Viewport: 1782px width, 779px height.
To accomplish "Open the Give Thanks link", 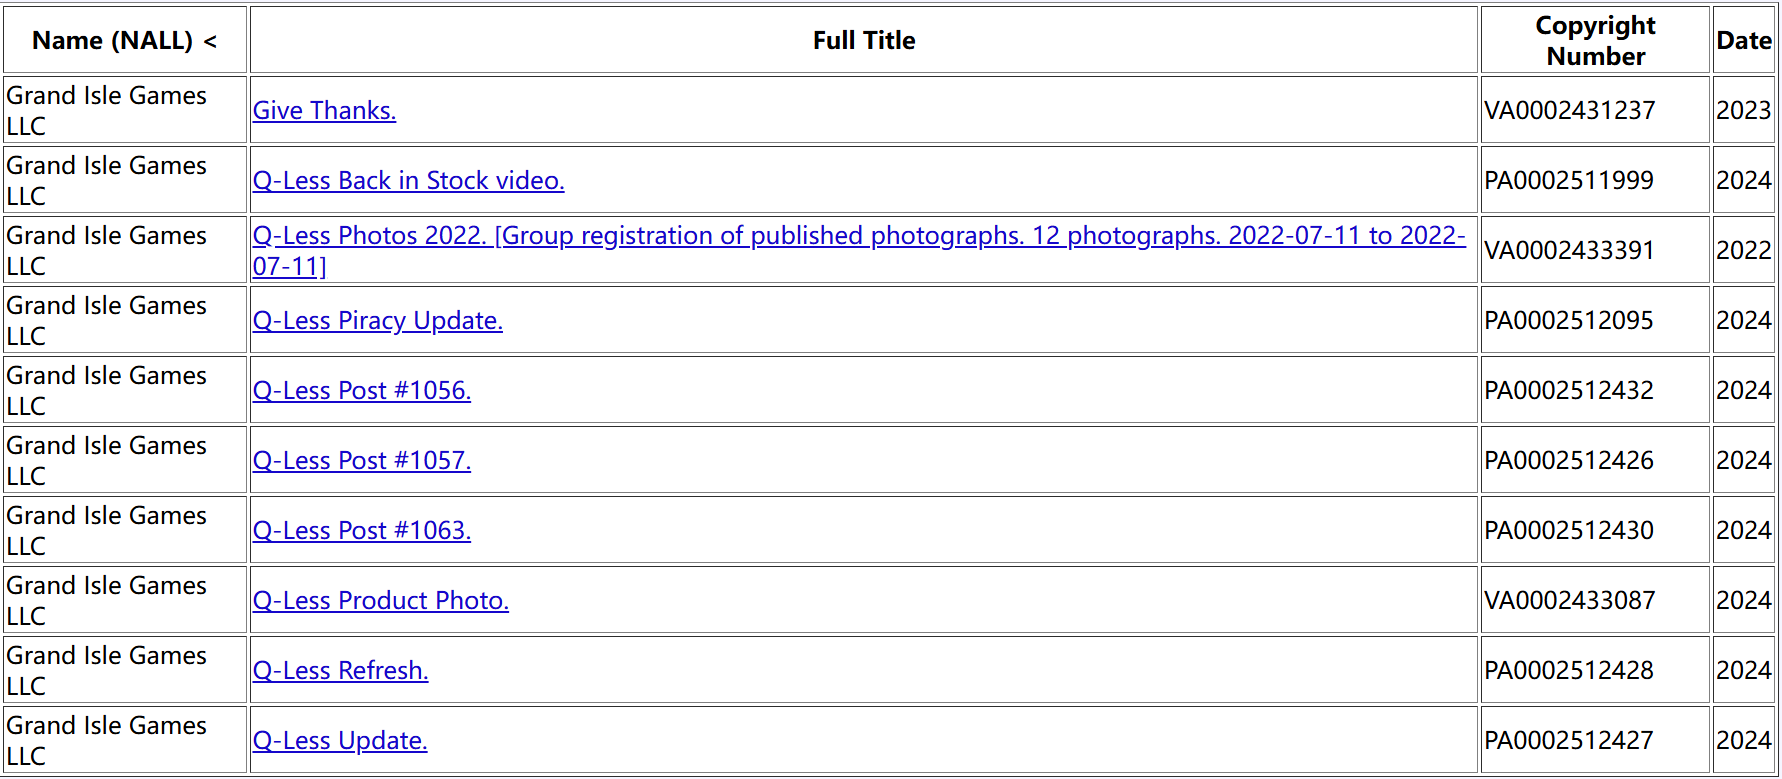I will [324, 110].
